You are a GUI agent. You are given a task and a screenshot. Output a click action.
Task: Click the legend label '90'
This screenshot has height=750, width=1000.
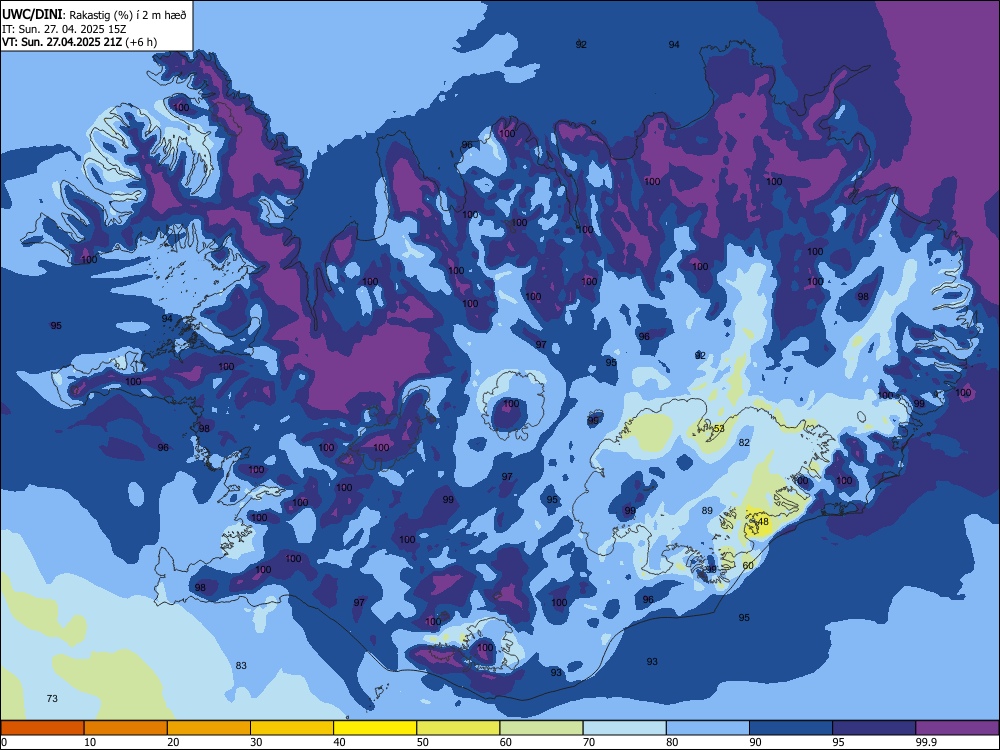pos(755,742)
